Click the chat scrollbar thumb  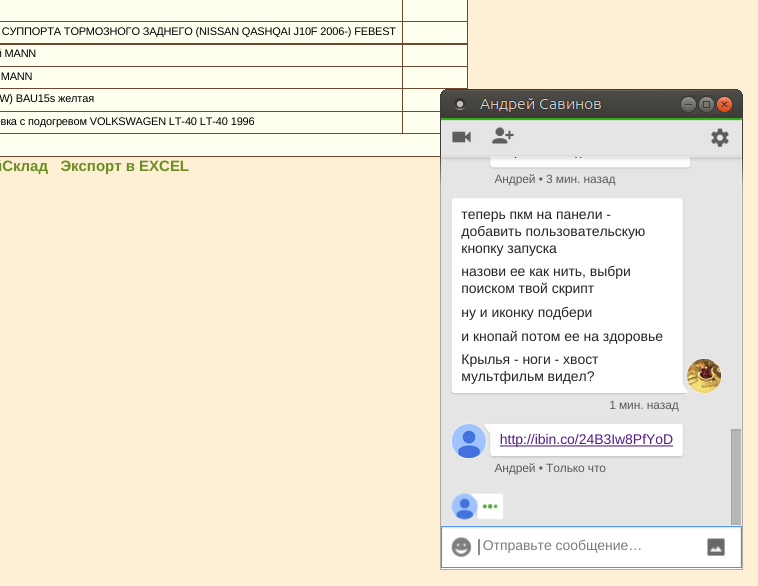[736, 476]
